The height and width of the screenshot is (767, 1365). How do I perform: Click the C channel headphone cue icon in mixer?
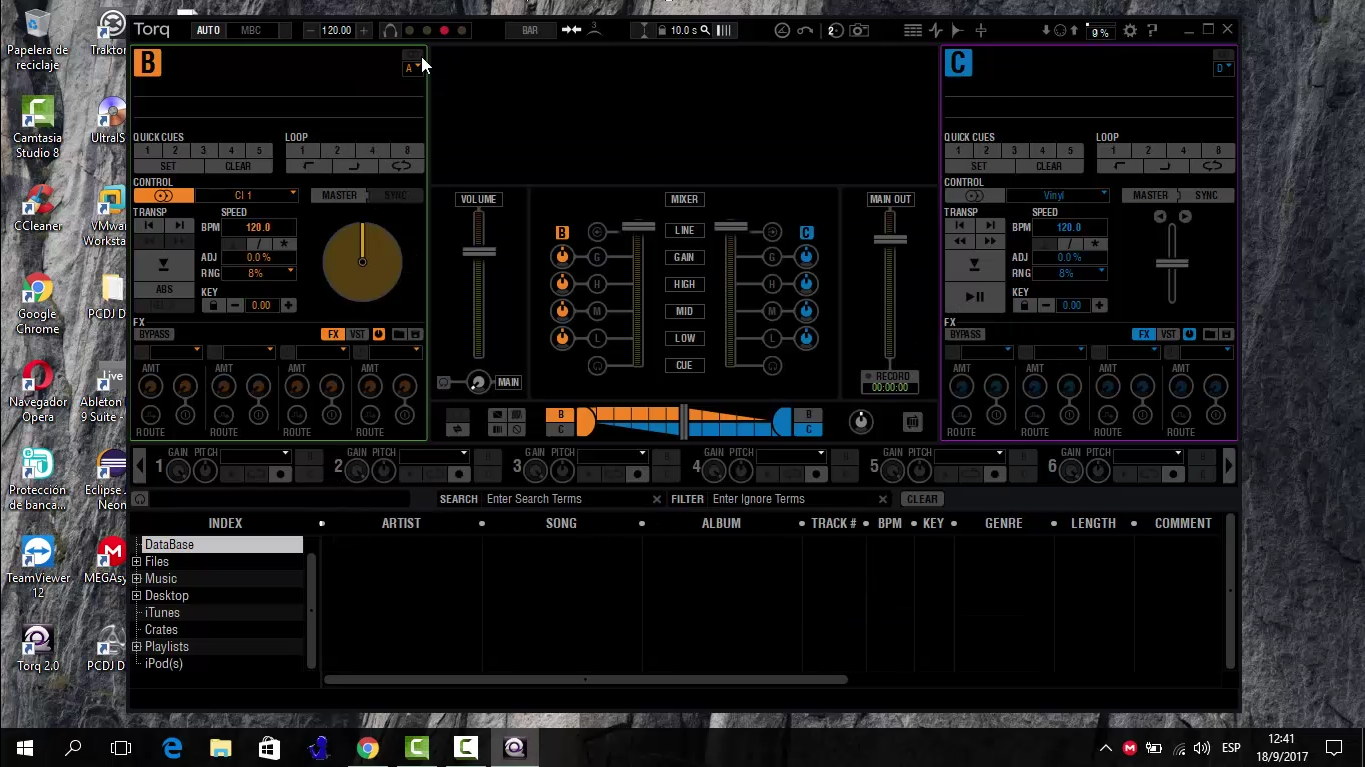771,366
